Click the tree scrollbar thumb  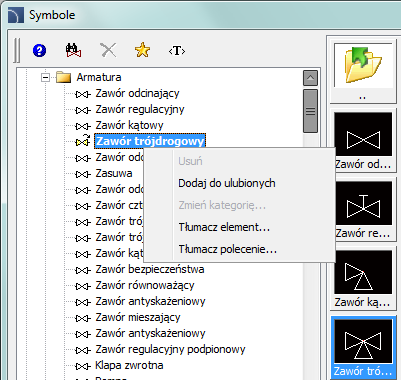(x=310, y=111)
